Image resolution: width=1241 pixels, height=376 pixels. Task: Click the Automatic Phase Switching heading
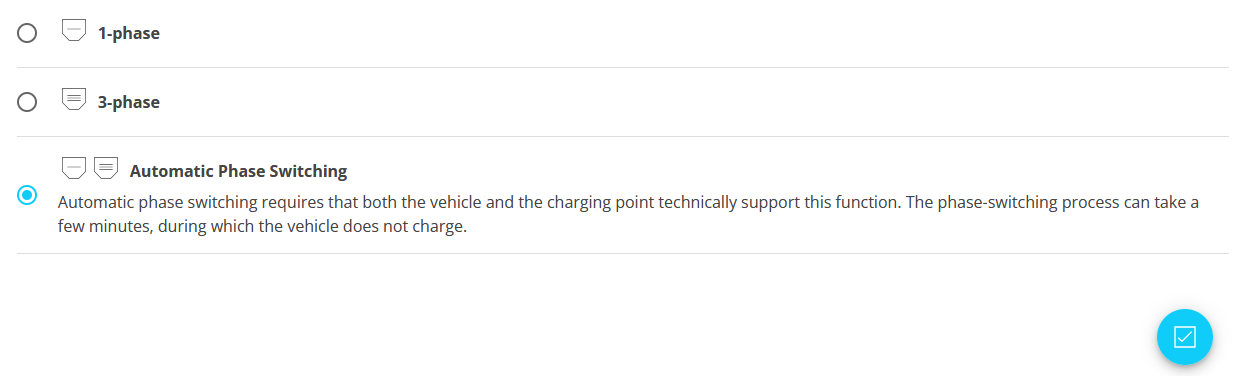(239, 171)
